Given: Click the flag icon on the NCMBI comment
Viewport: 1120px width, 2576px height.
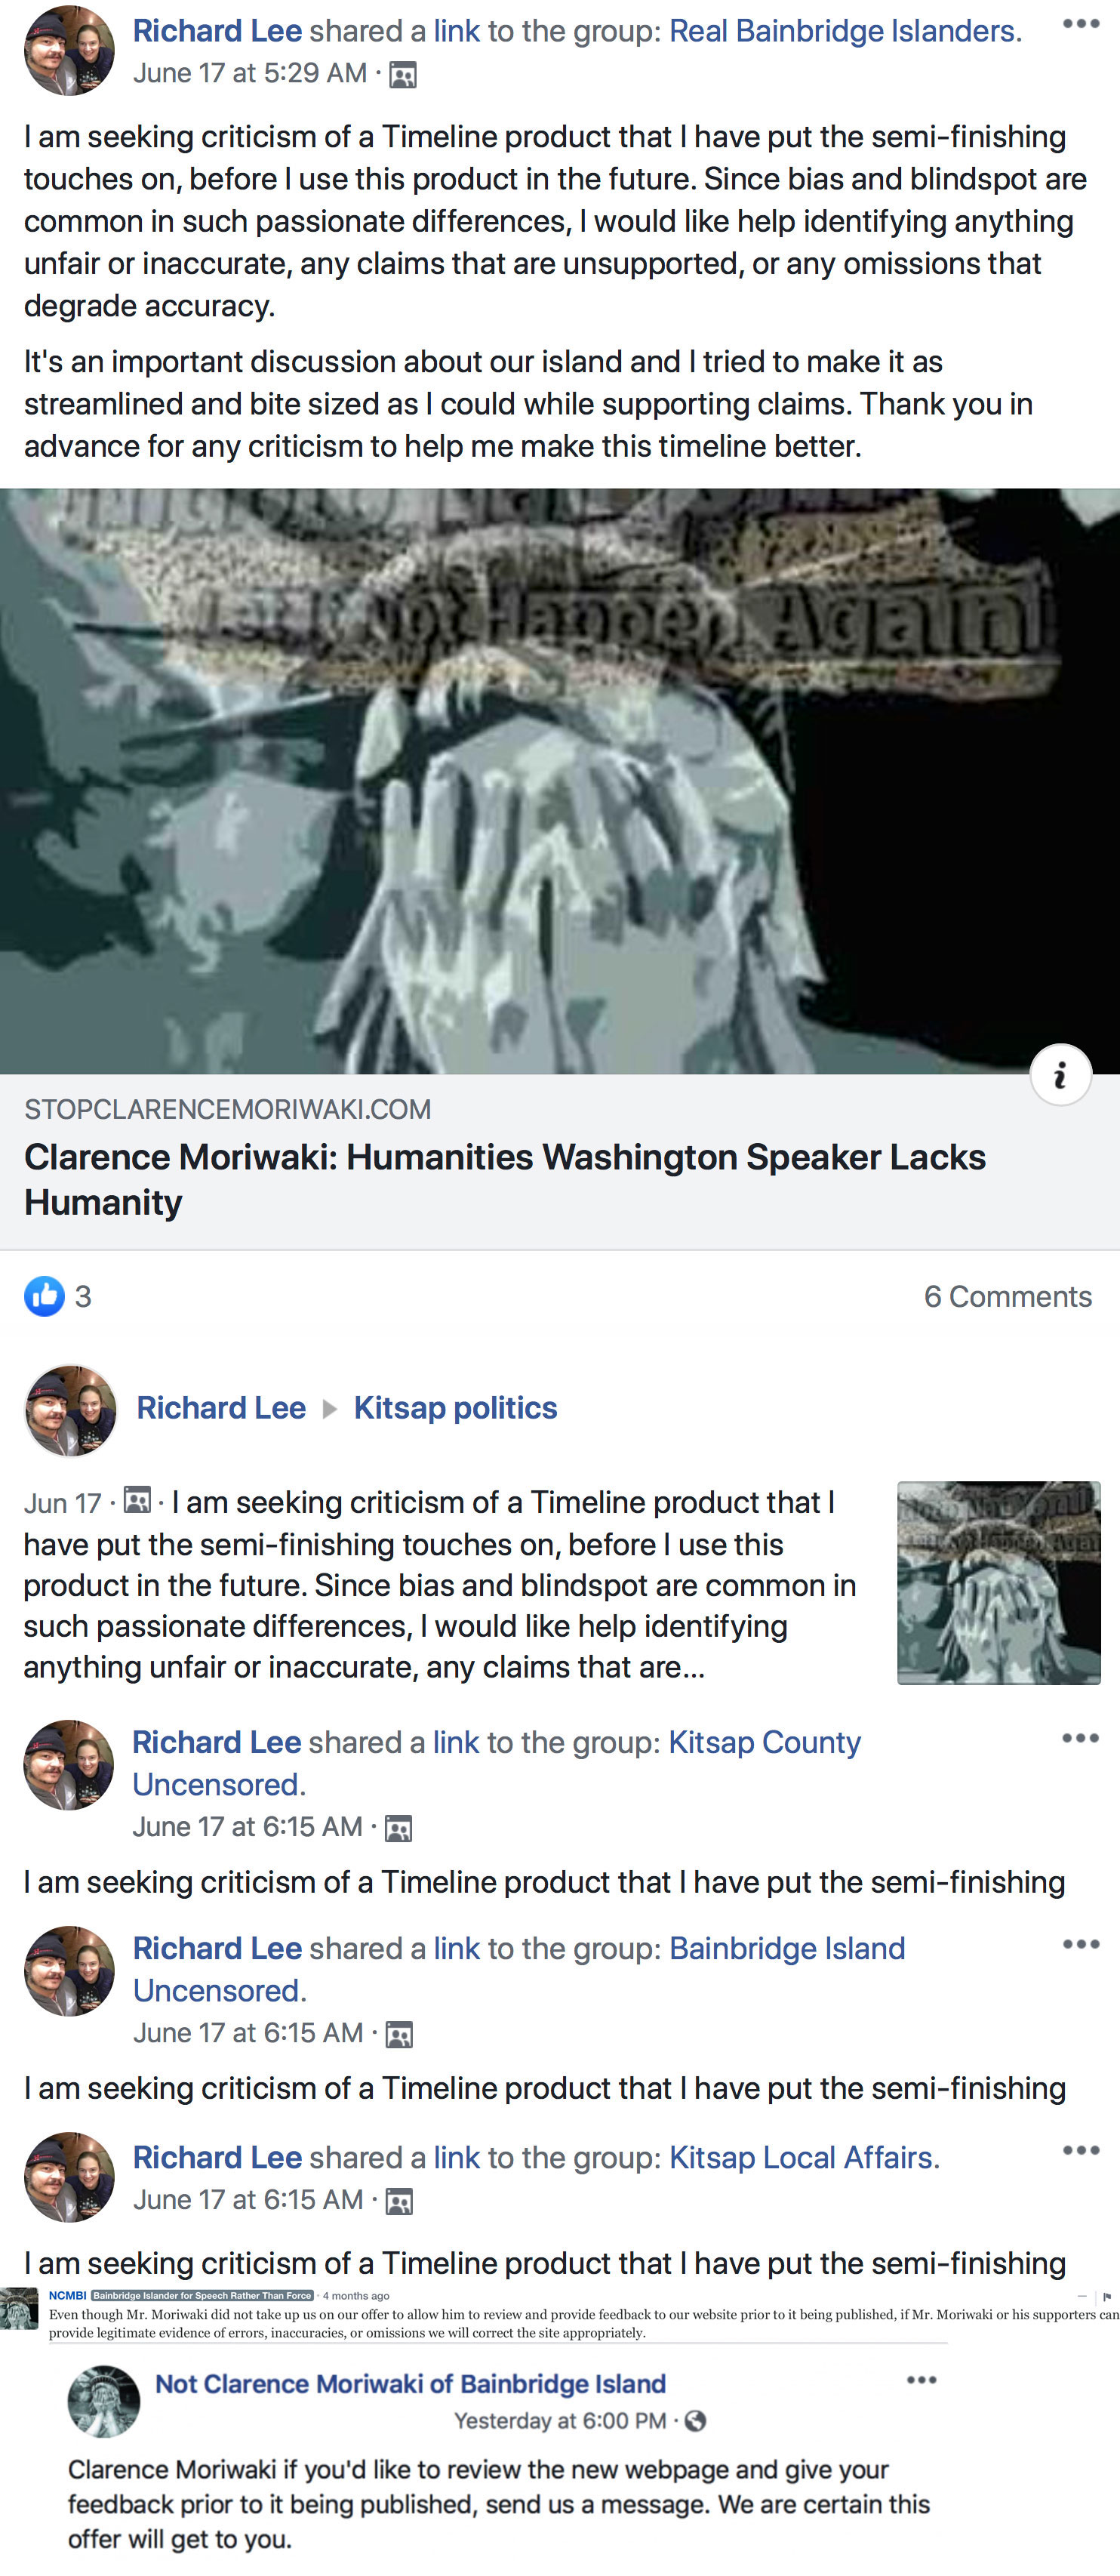Looking at the screenshot, I should coord(1107,2296).
